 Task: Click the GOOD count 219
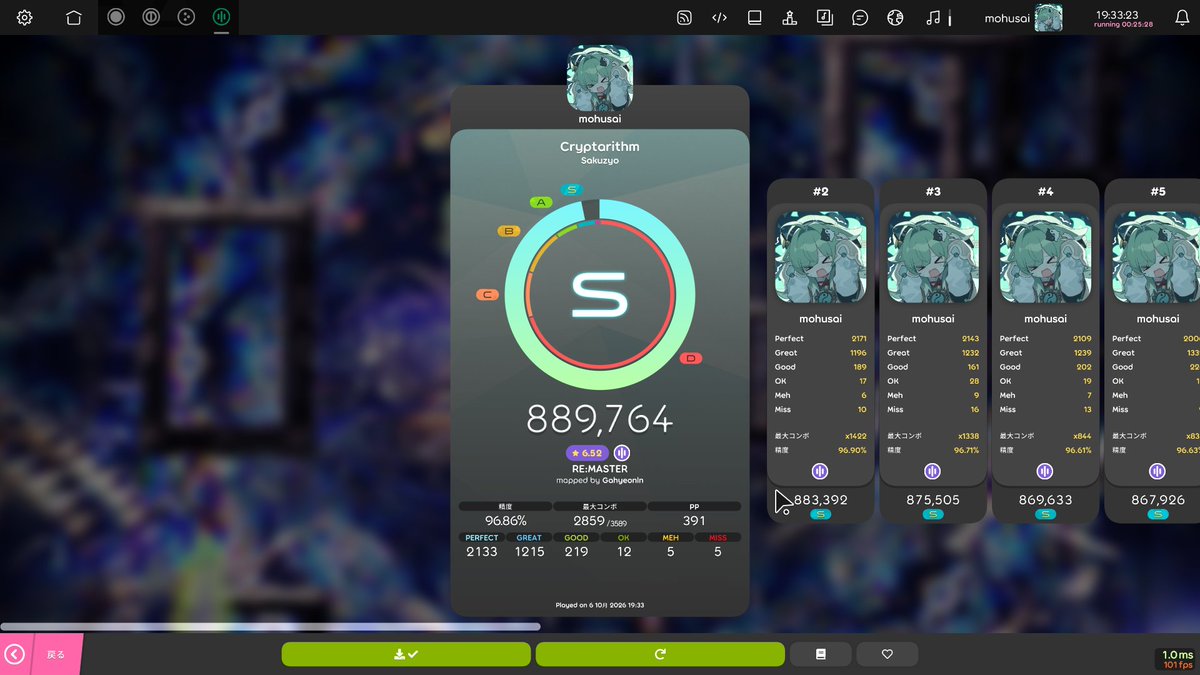(x=576, y=551)
